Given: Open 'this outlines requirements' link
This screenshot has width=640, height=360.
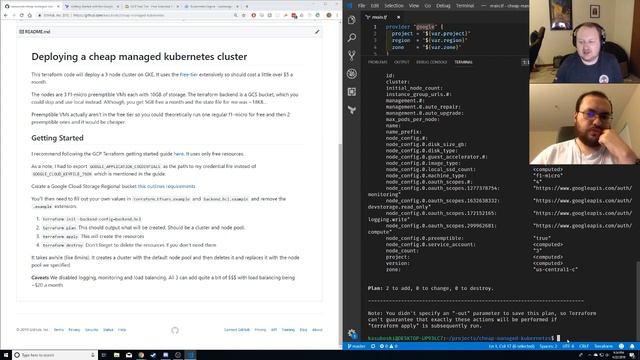Looking at the screenshot, I should click(x=166, y=186).
